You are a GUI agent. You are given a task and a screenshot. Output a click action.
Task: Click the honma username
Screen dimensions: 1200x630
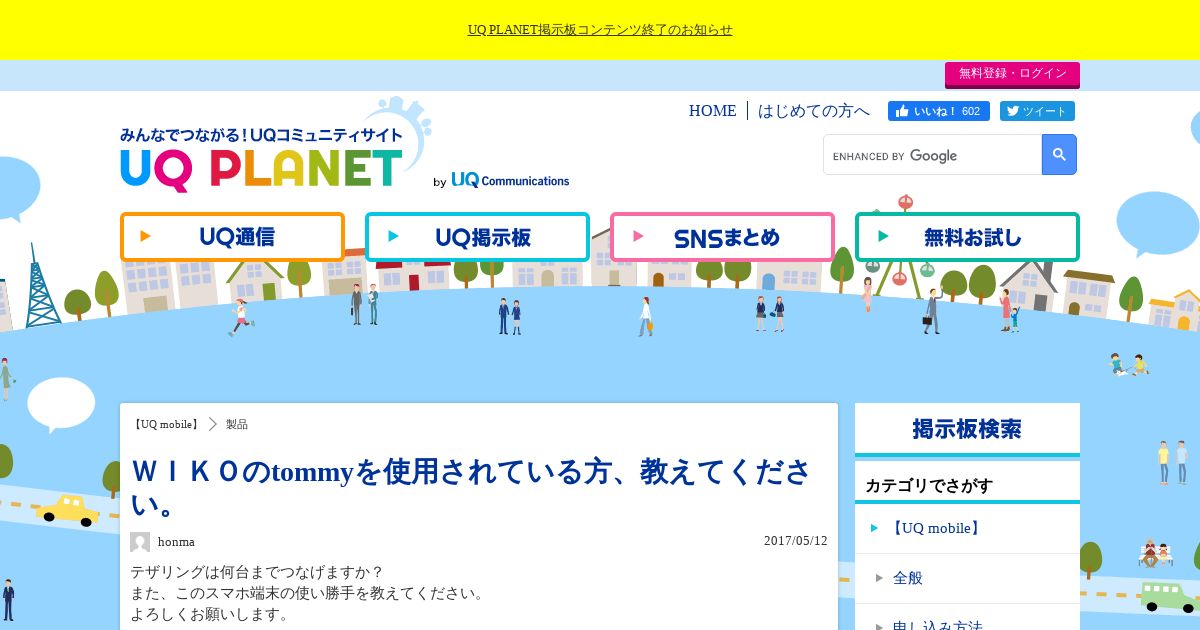pos(176,542)
